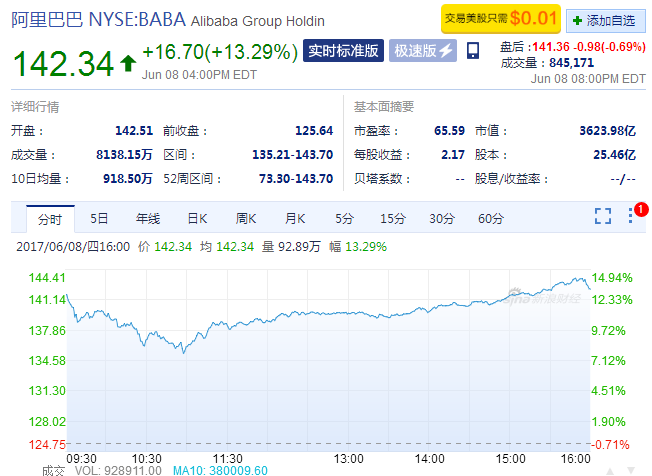Click the 14.94% percent axis label
The width and height of the screenshot is (652, 476).
click(x=612, y=278)
